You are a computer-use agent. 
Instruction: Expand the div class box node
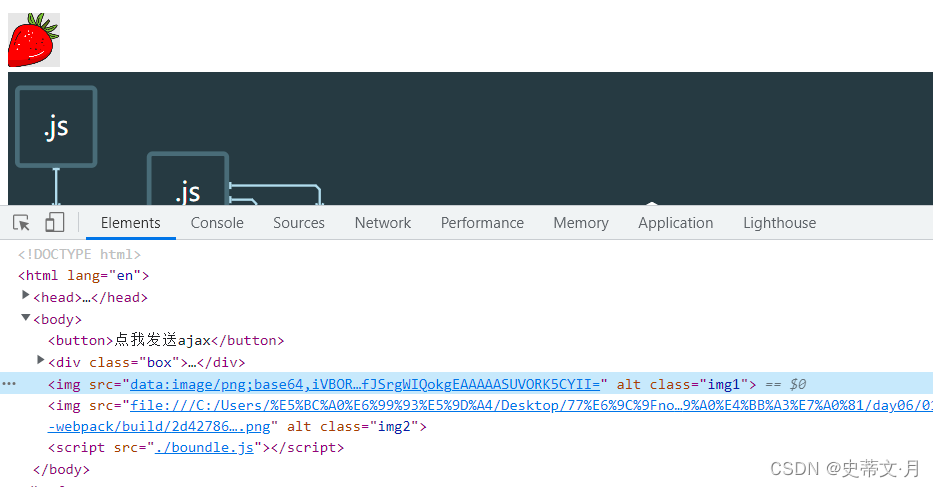point(40,360)
